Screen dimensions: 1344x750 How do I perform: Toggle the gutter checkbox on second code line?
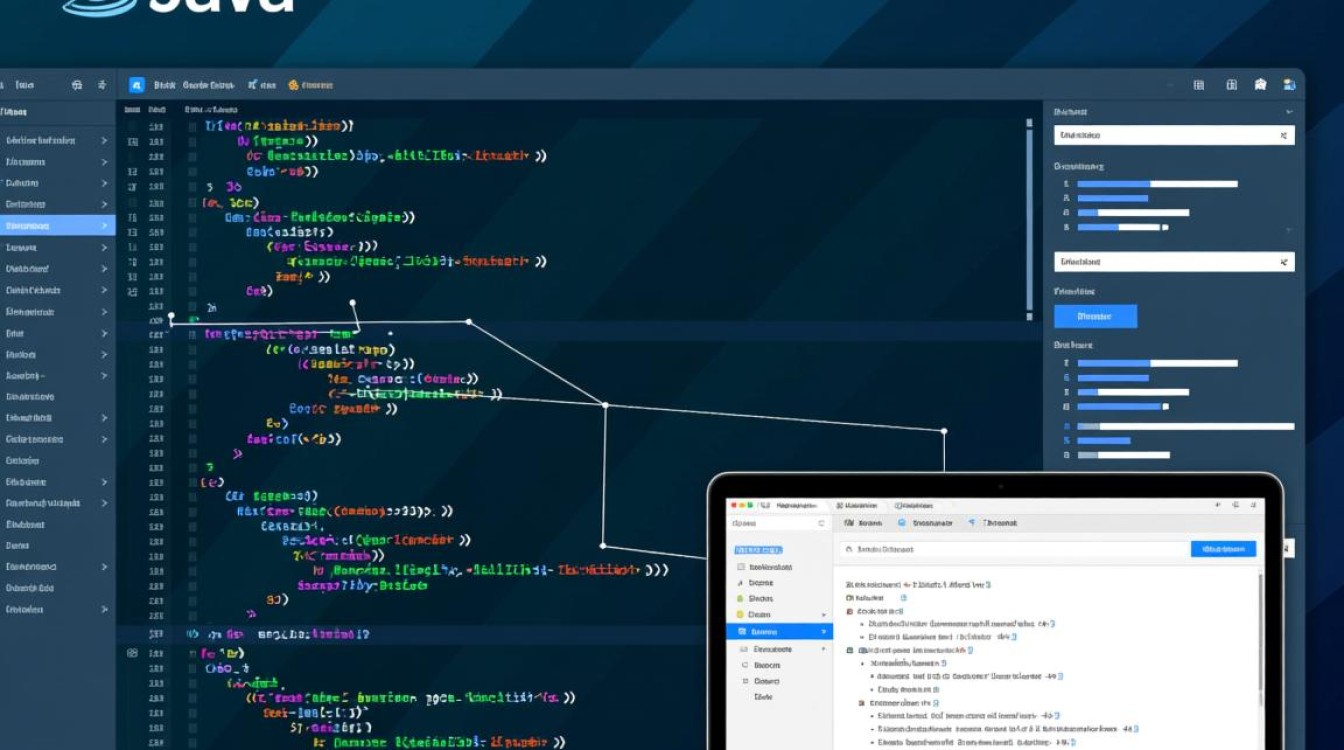coord(192,142)
